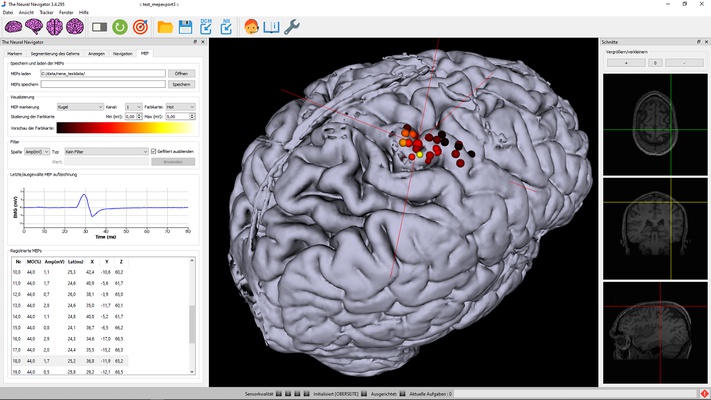
Task: Open the Farbkarte 'Hot' dropdown
Action: click(181, 106)
